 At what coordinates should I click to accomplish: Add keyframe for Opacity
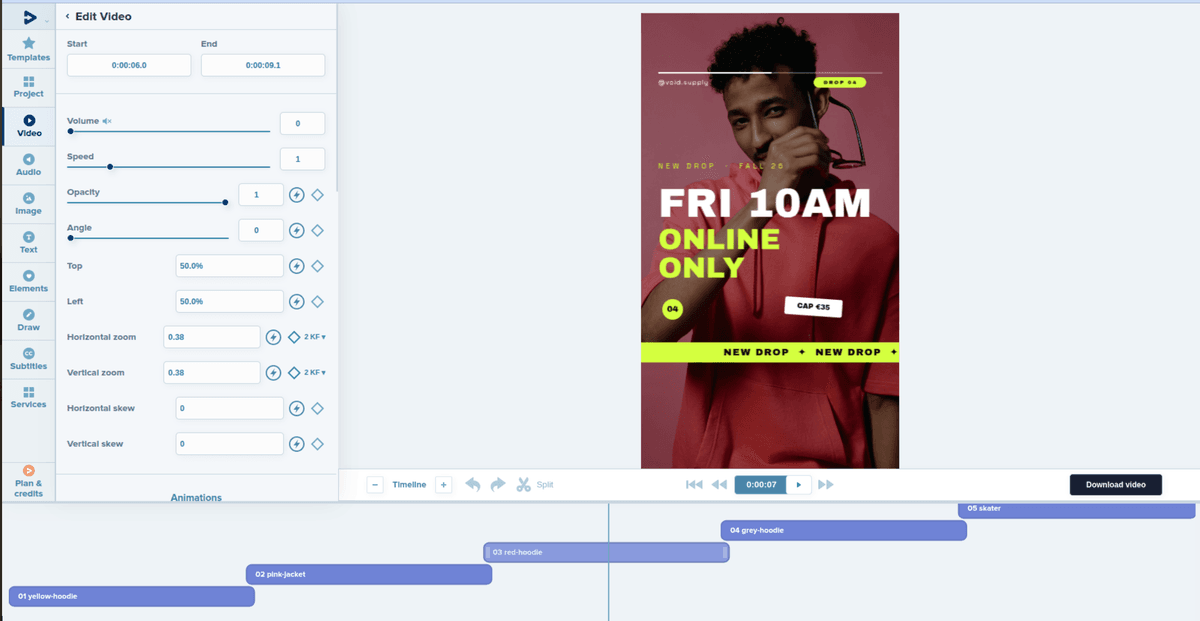[317, 195]
